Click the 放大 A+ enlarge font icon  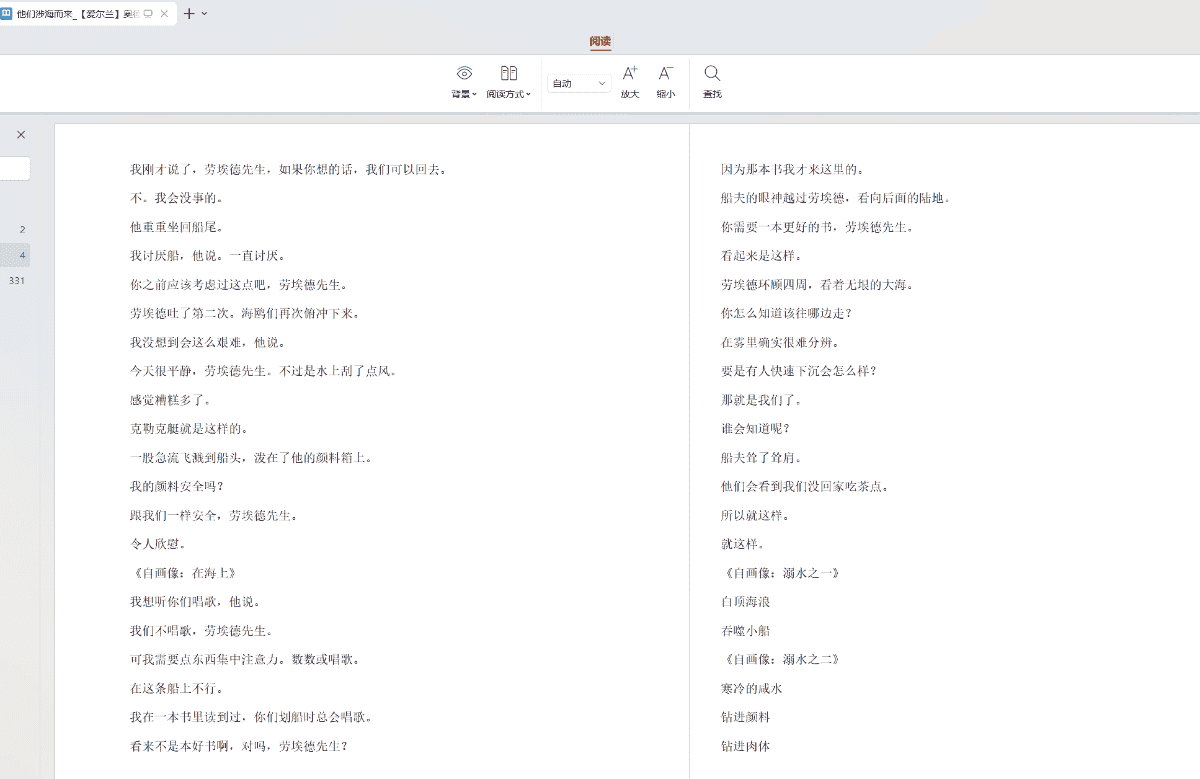coord(630,73)
